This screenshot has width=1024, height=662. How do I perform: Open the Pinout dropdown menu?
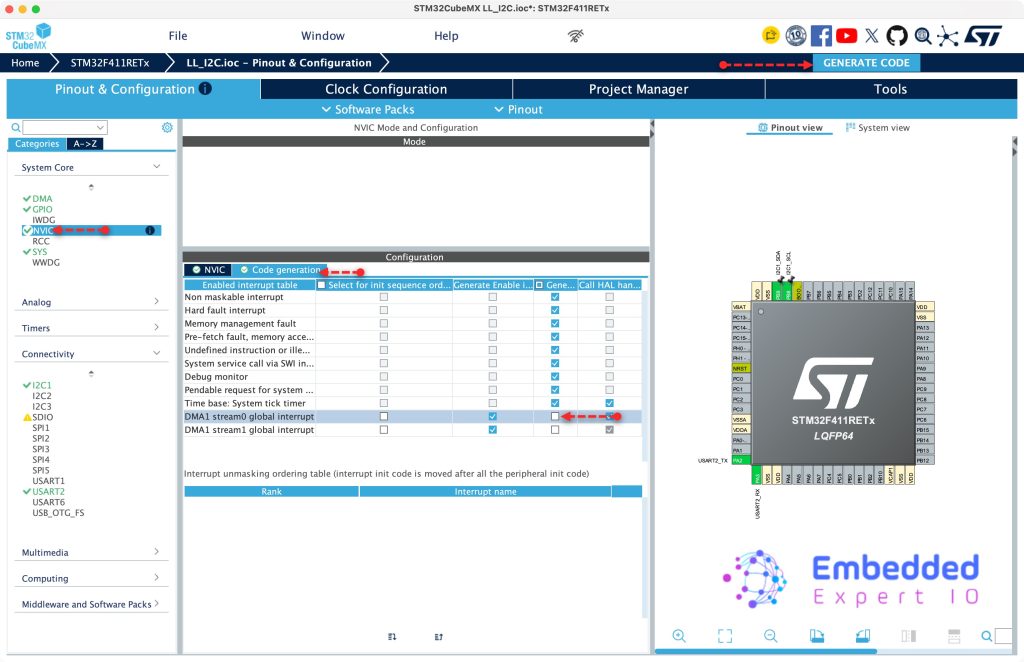(x=519, y=109)
